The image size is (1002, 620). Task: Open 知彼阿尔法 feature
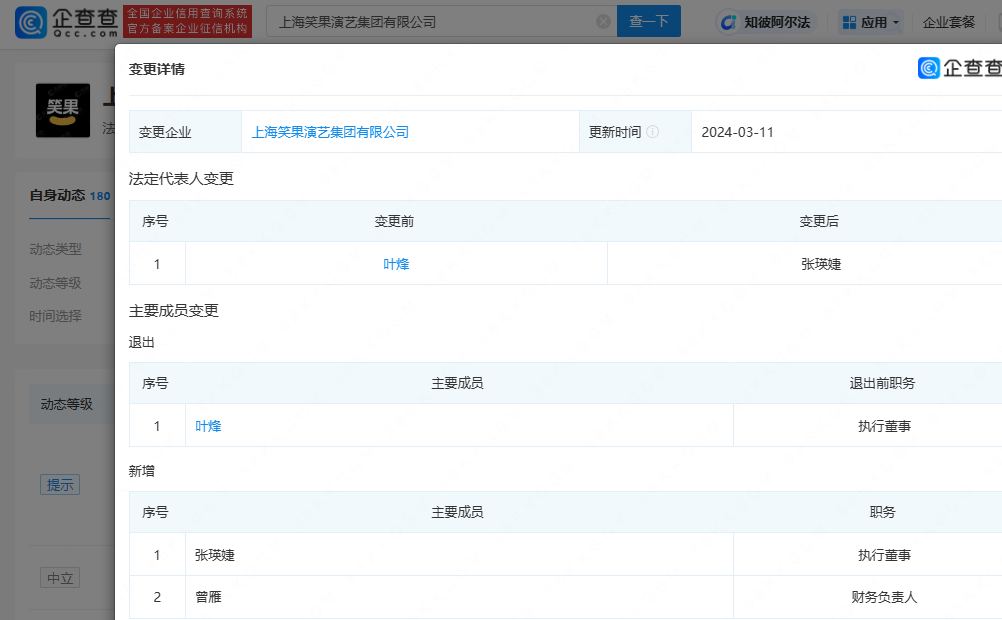point(766,22)
